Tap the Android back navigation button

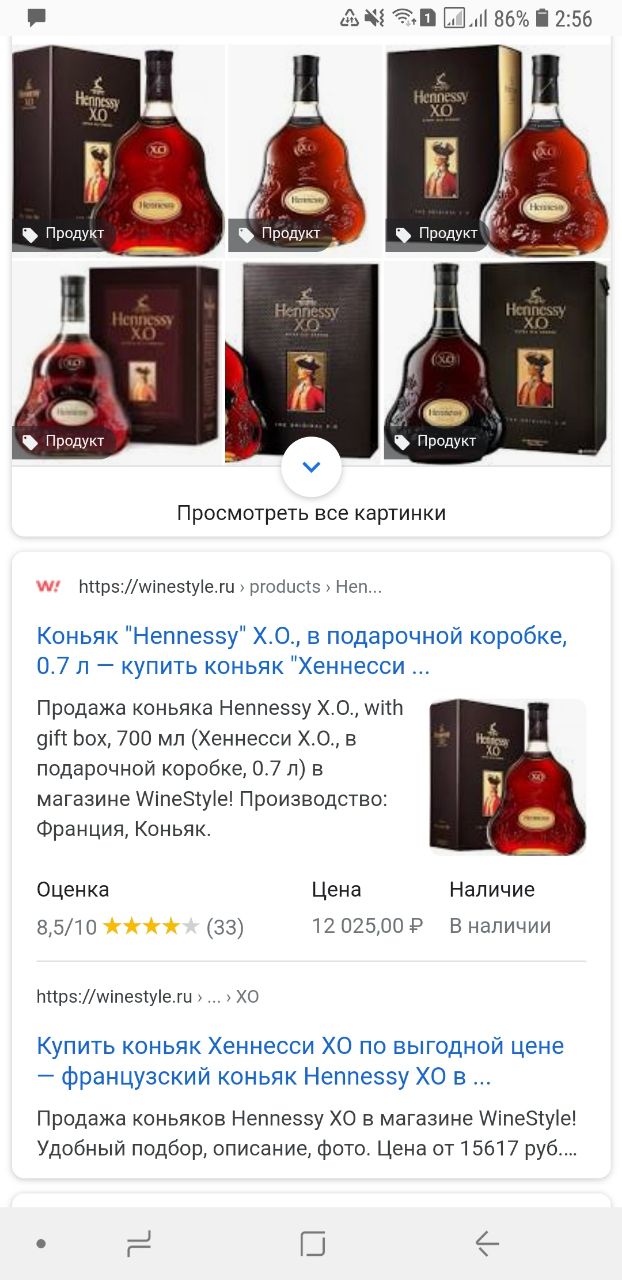[x=487, y=1244]
